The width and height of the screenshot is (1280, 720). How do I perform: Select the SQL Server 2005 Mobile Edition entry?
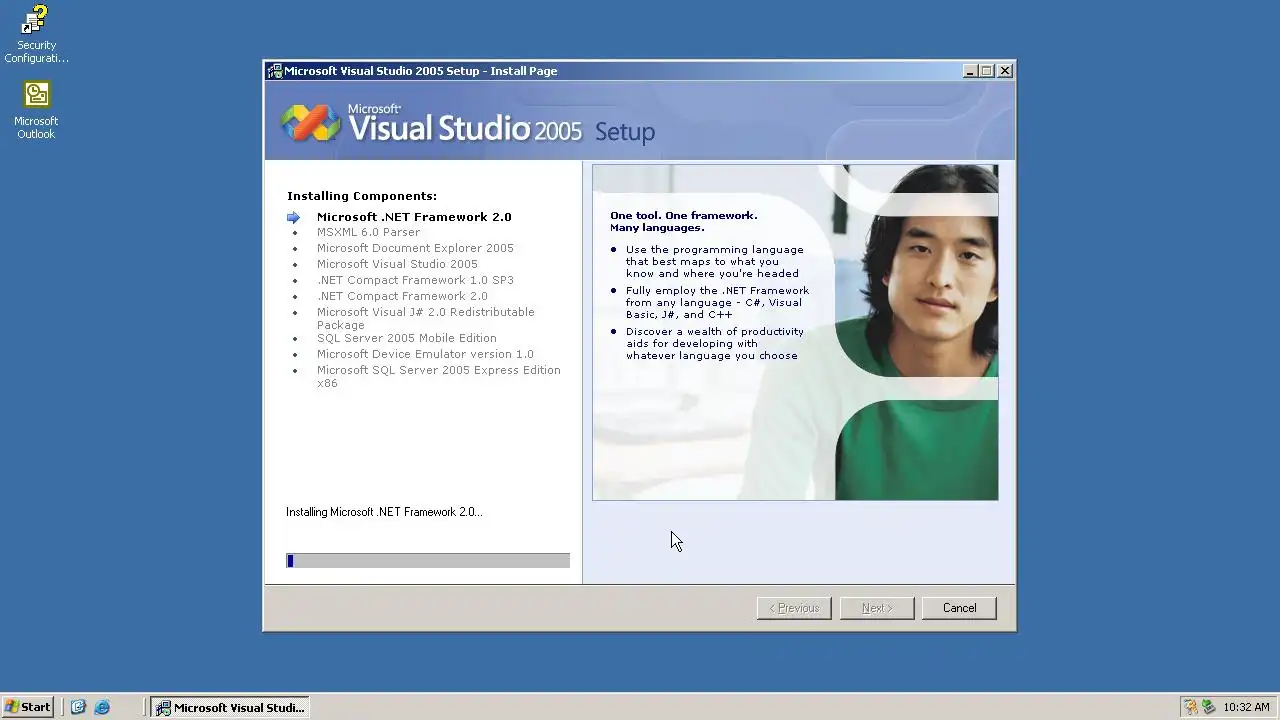click(406, 338)
